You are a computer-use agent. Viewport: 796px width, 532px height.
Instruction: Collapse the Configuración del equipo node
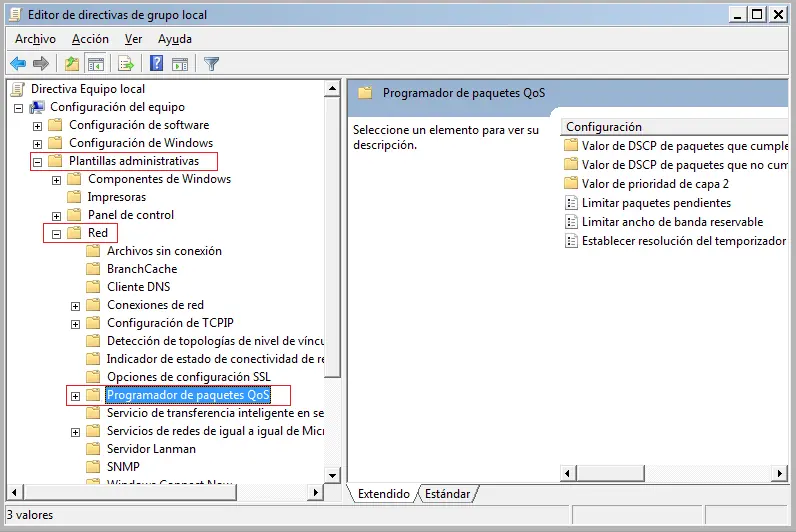tap(19, 108)
